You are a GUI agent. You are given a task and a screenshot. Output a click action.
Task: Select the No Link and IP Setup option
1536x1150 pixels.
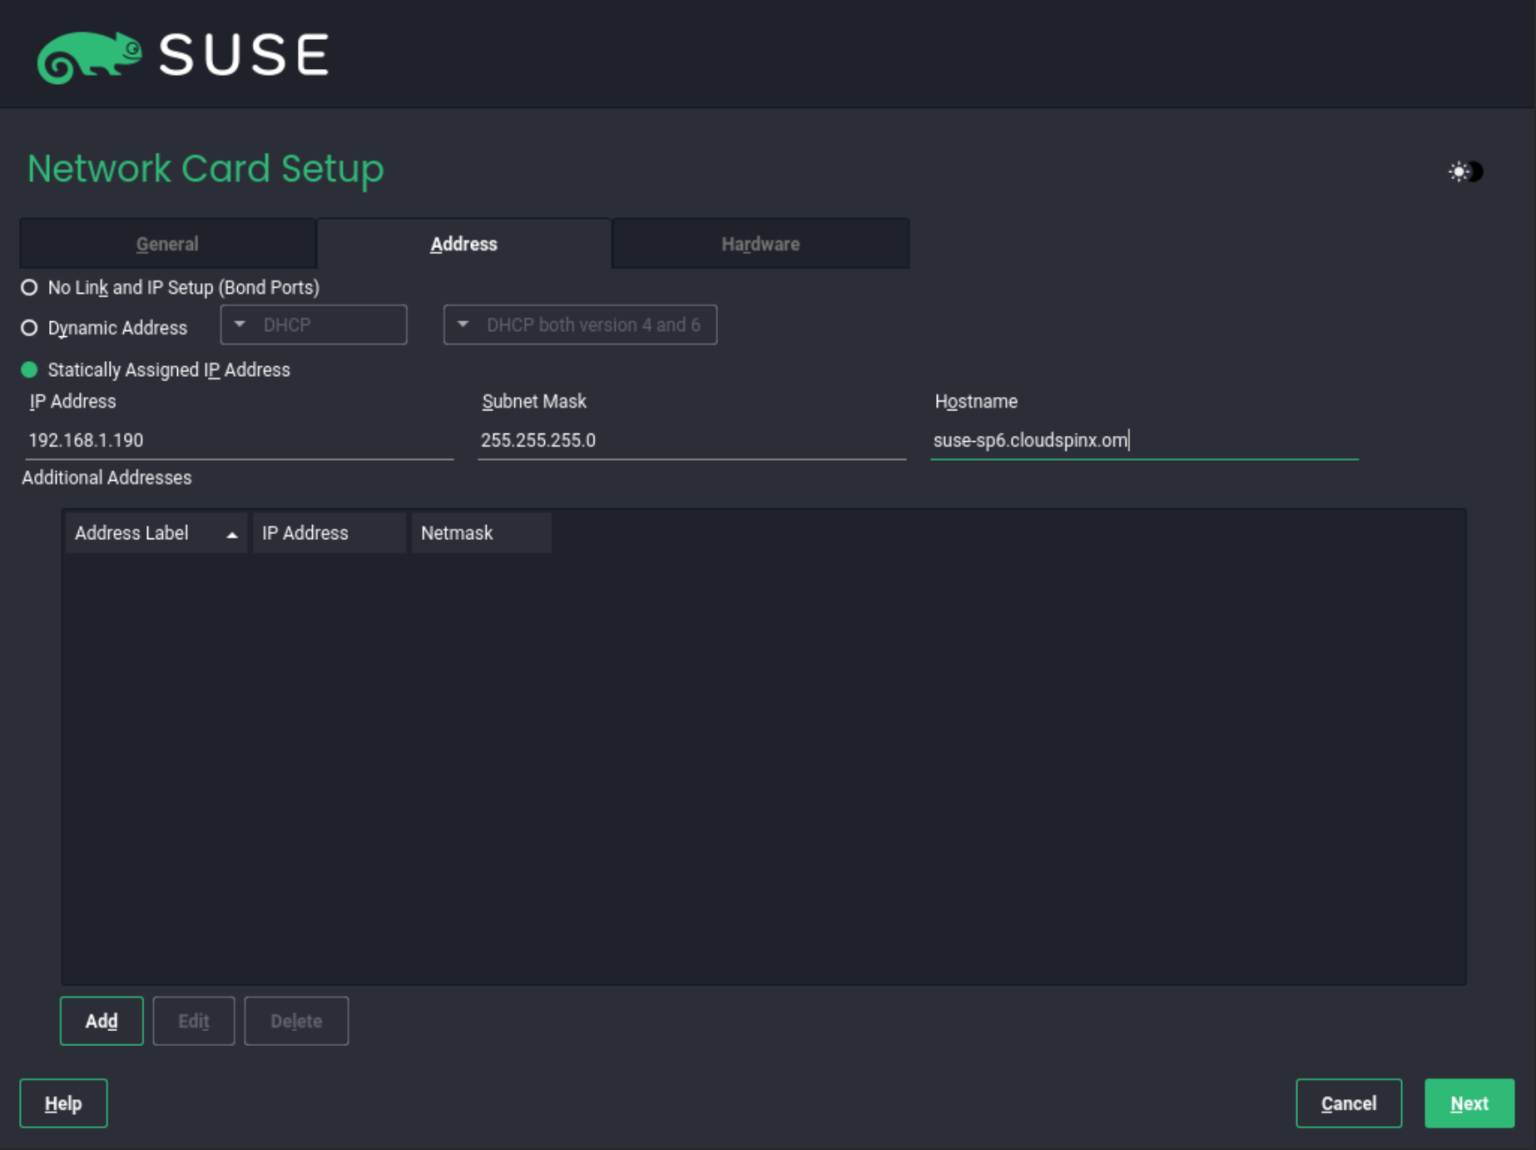(28, 287)
